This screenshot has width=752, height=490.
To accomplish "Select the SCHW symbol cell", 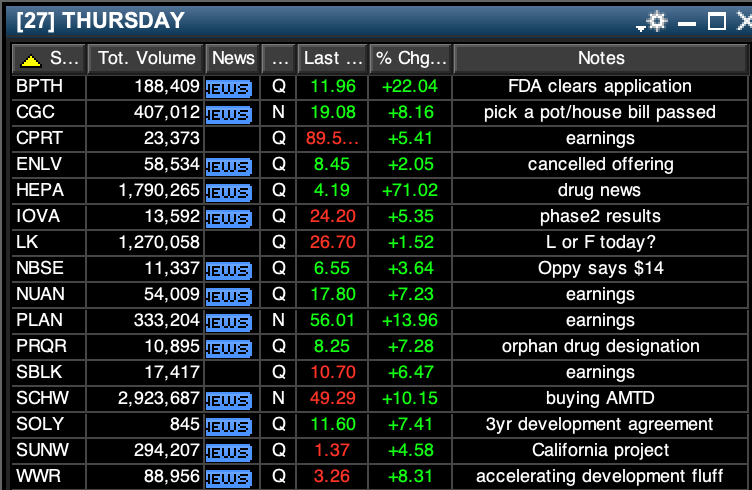I will coord(48,398).
